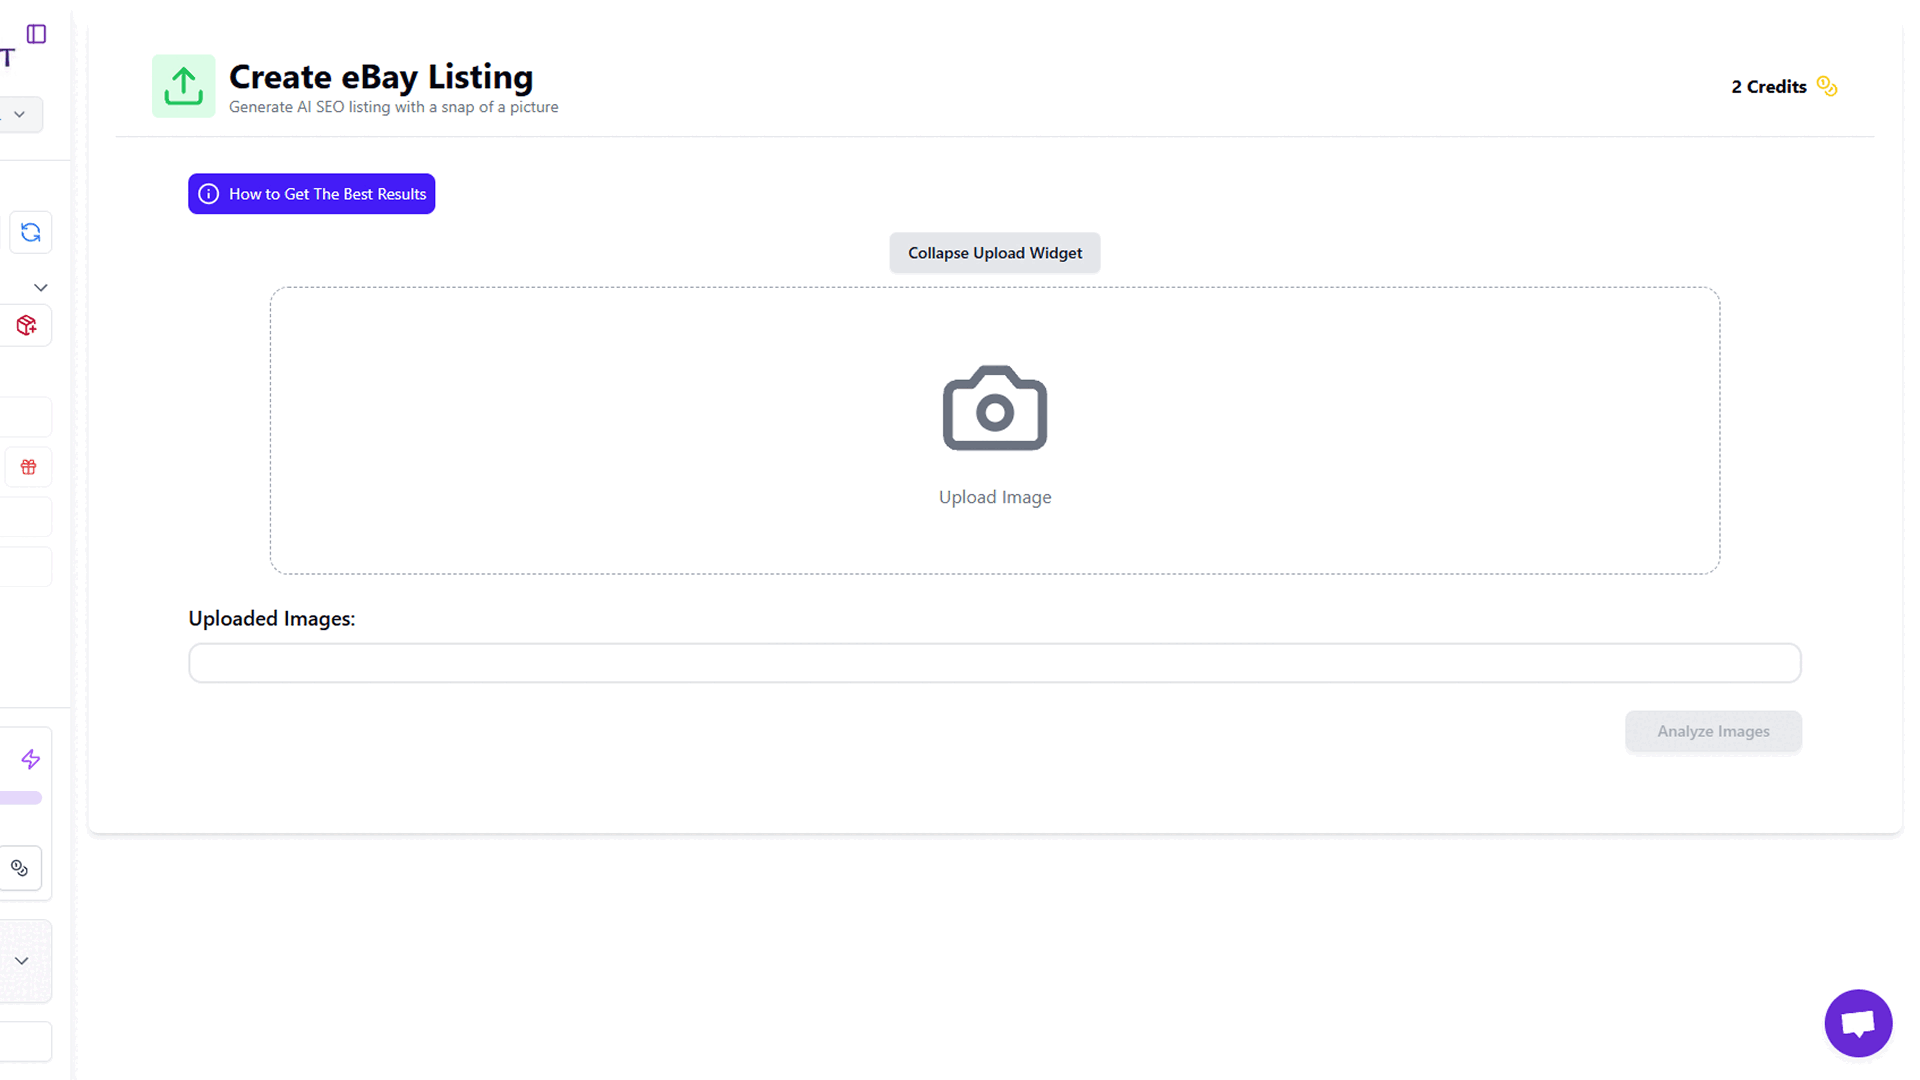Click the 3D cube icon in sidebar
This screenshot has width=1920, height=1080.
pyautogui.click(x=28, y=326)
